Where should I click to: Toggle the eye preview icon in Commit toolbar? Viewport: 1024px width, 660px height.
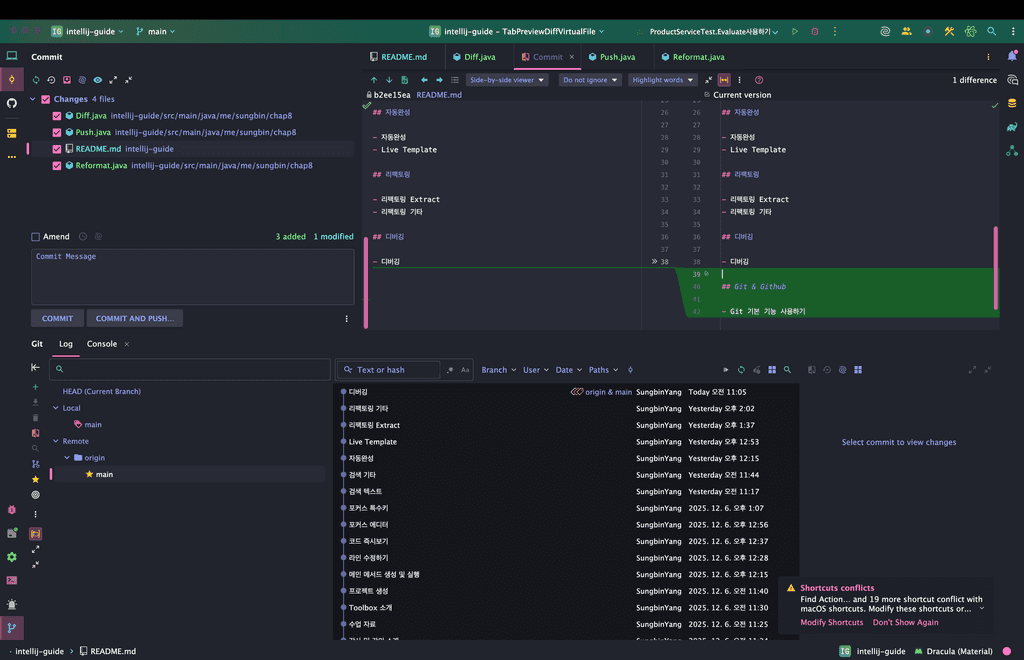click(97, 80)
